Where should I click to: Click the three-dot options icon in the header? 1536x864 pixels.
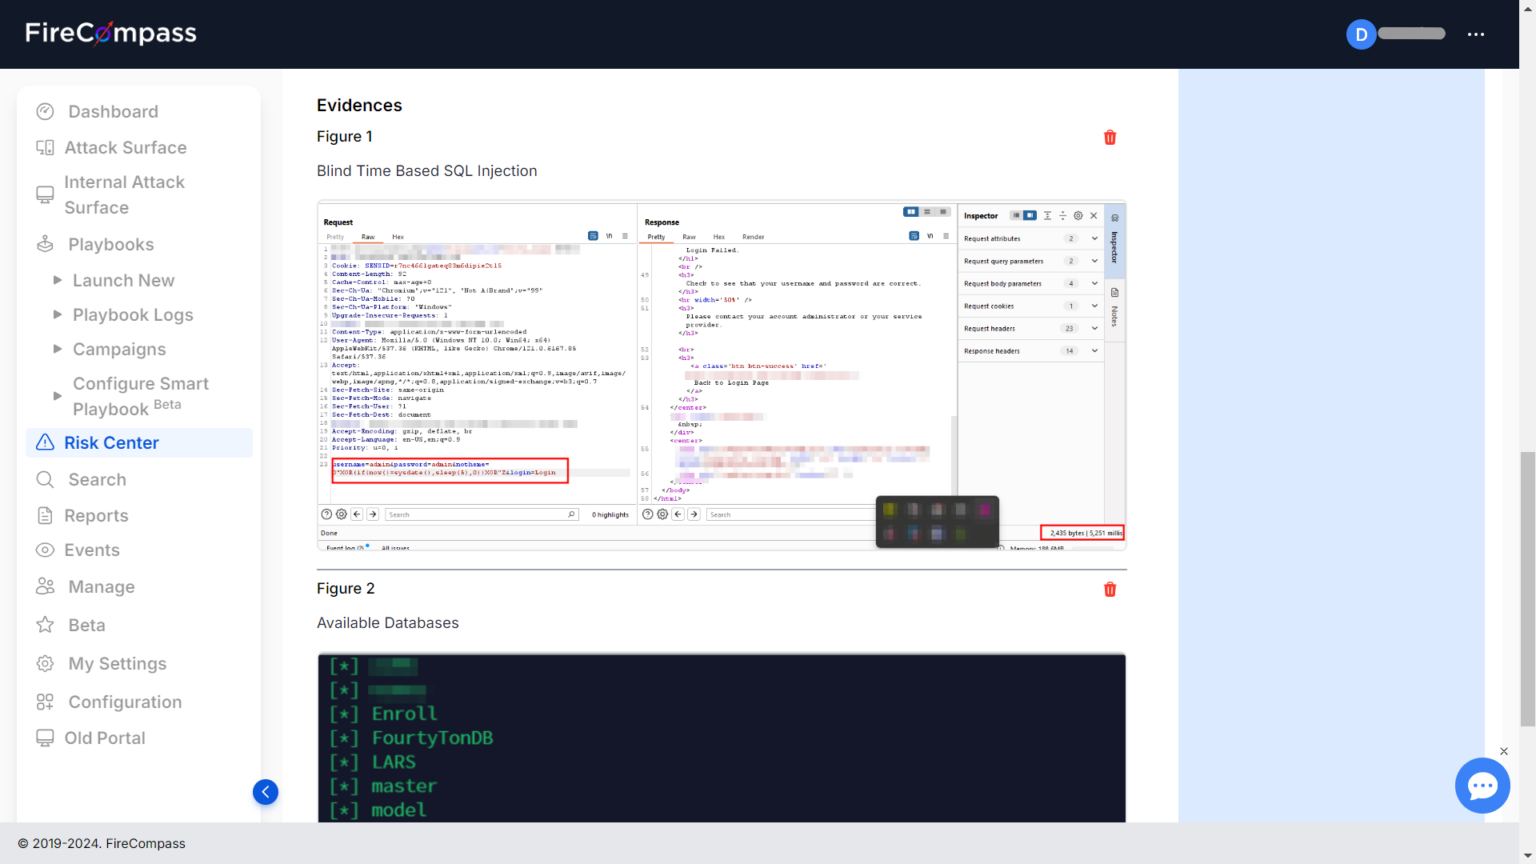pos(1476,34)
